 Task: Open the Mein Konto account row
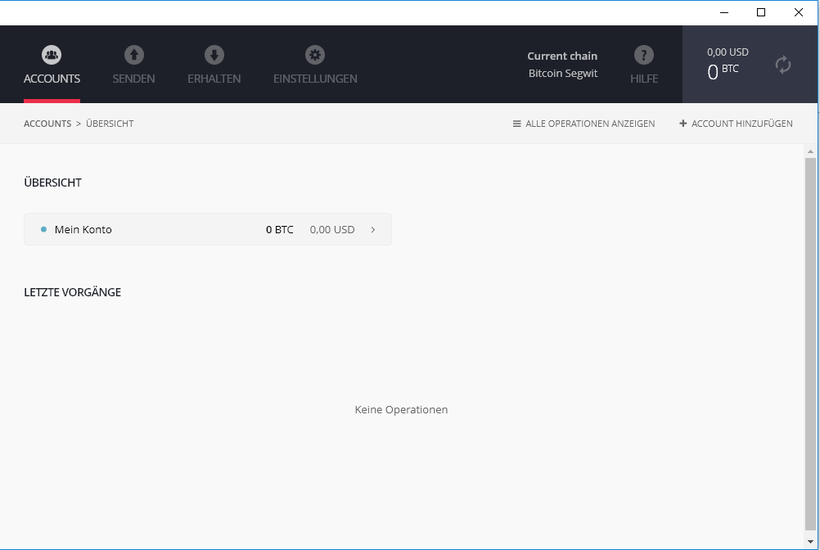(208, 230)
